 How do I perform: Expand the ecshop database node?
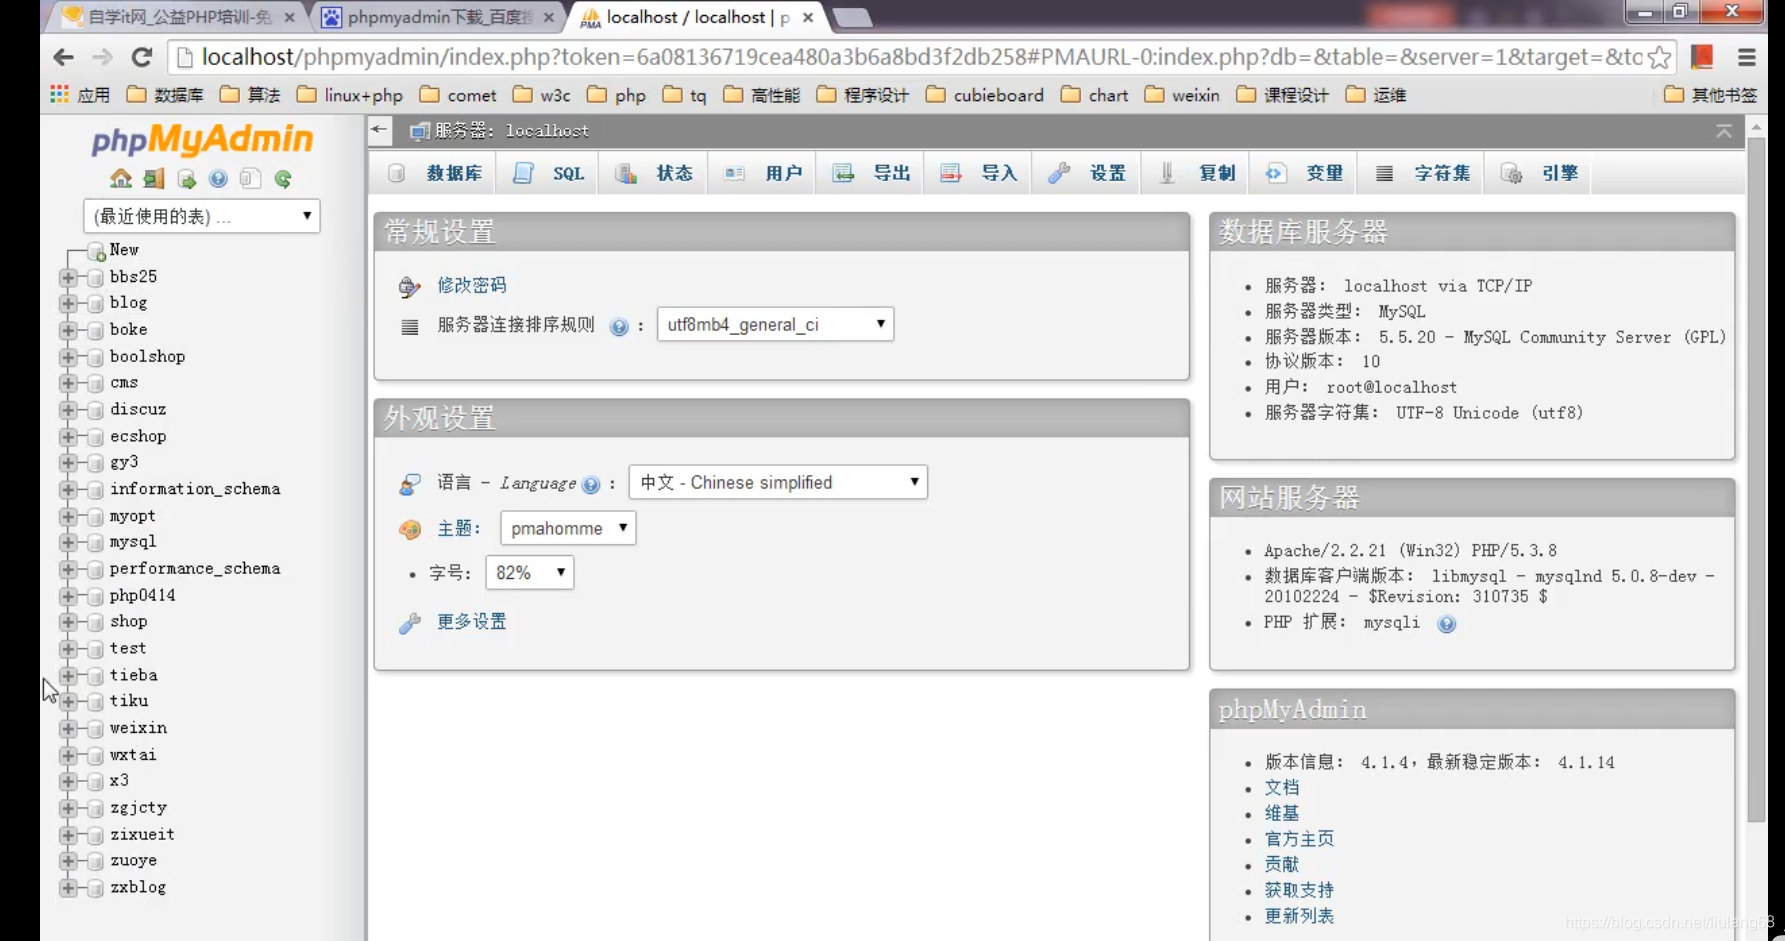(x=68, y=436)
